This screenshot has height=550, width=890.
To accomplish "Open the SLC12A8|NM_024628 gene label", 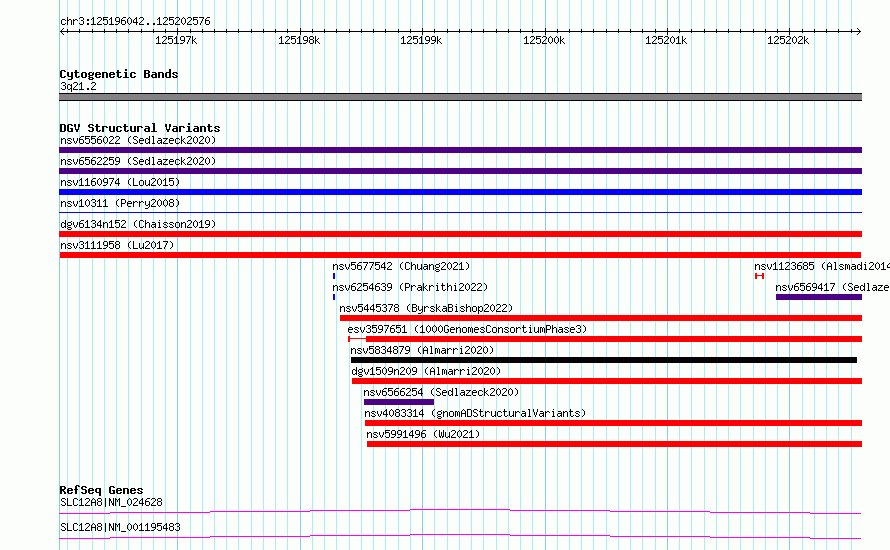I will [x=111, y=502].
